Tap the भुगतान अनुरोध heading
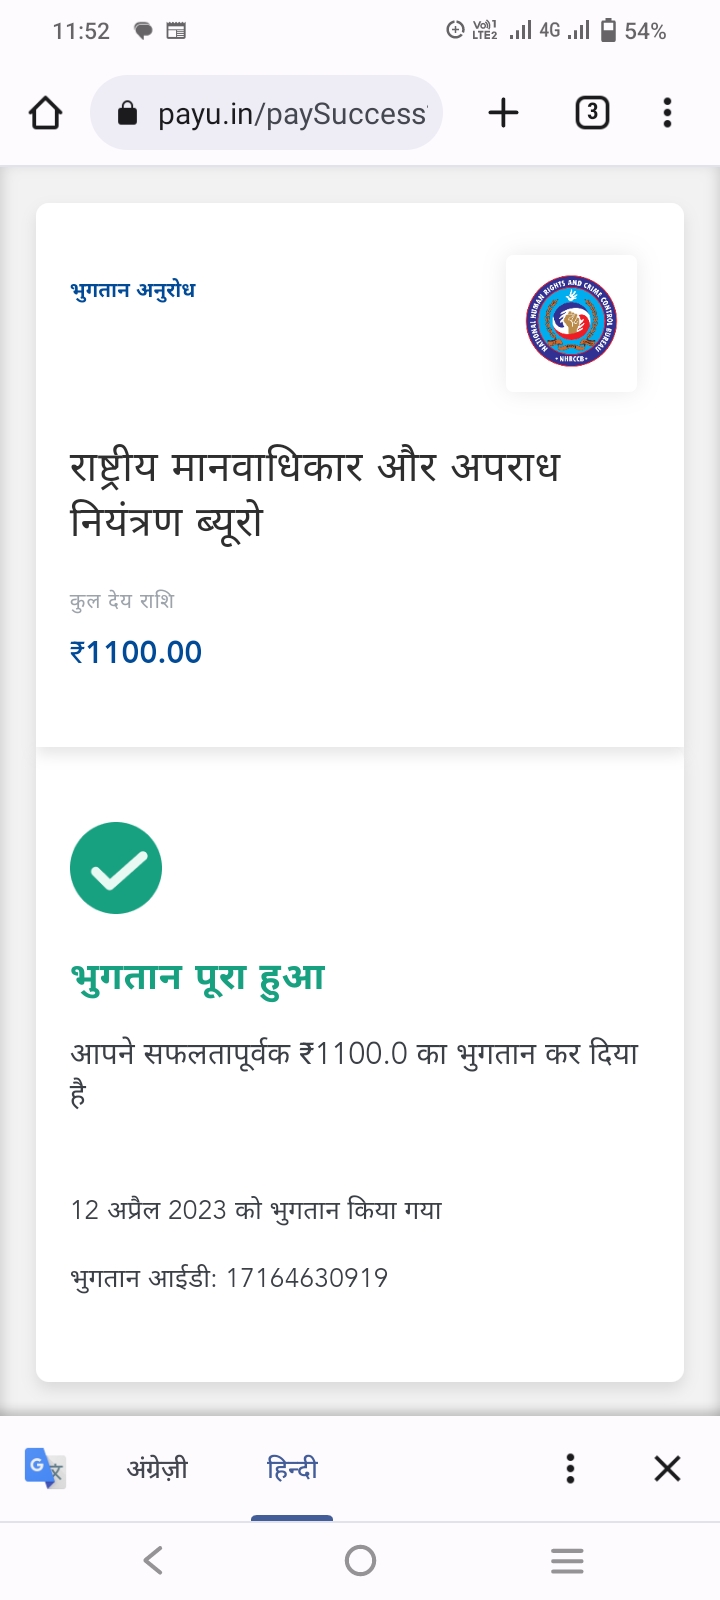 coord(133,290)
